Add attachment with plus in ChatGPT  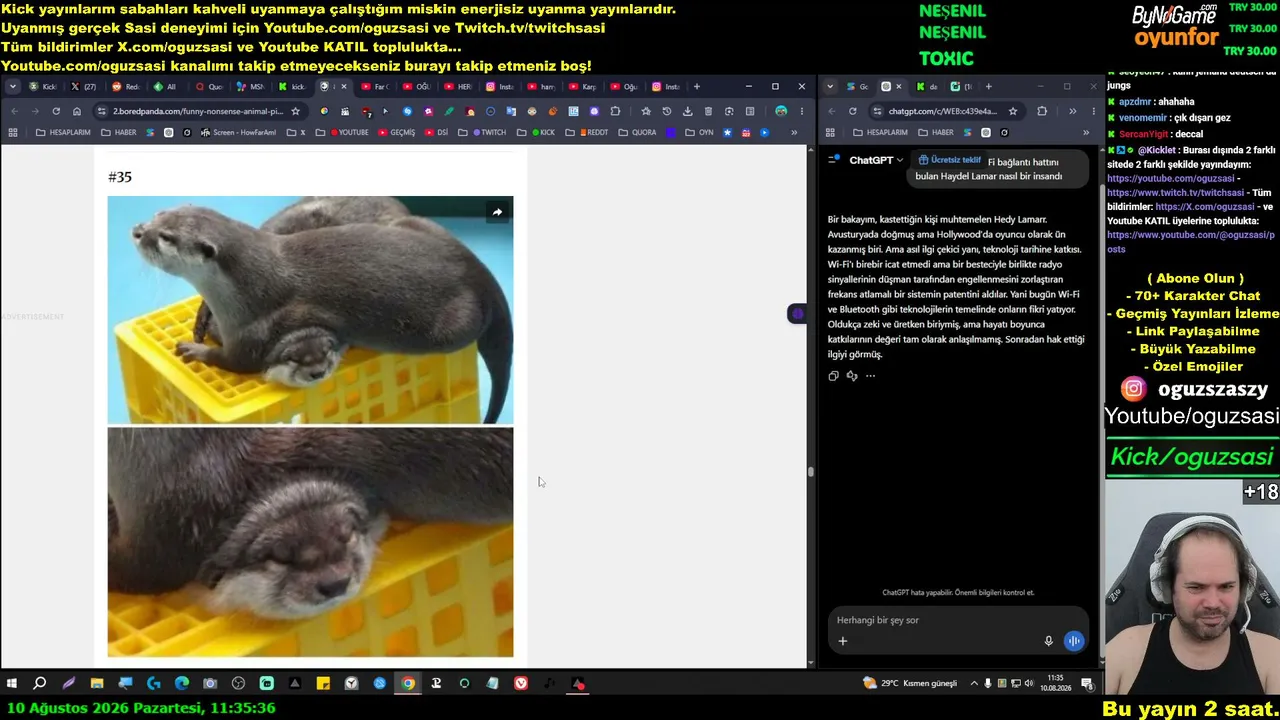coord(842,641)
